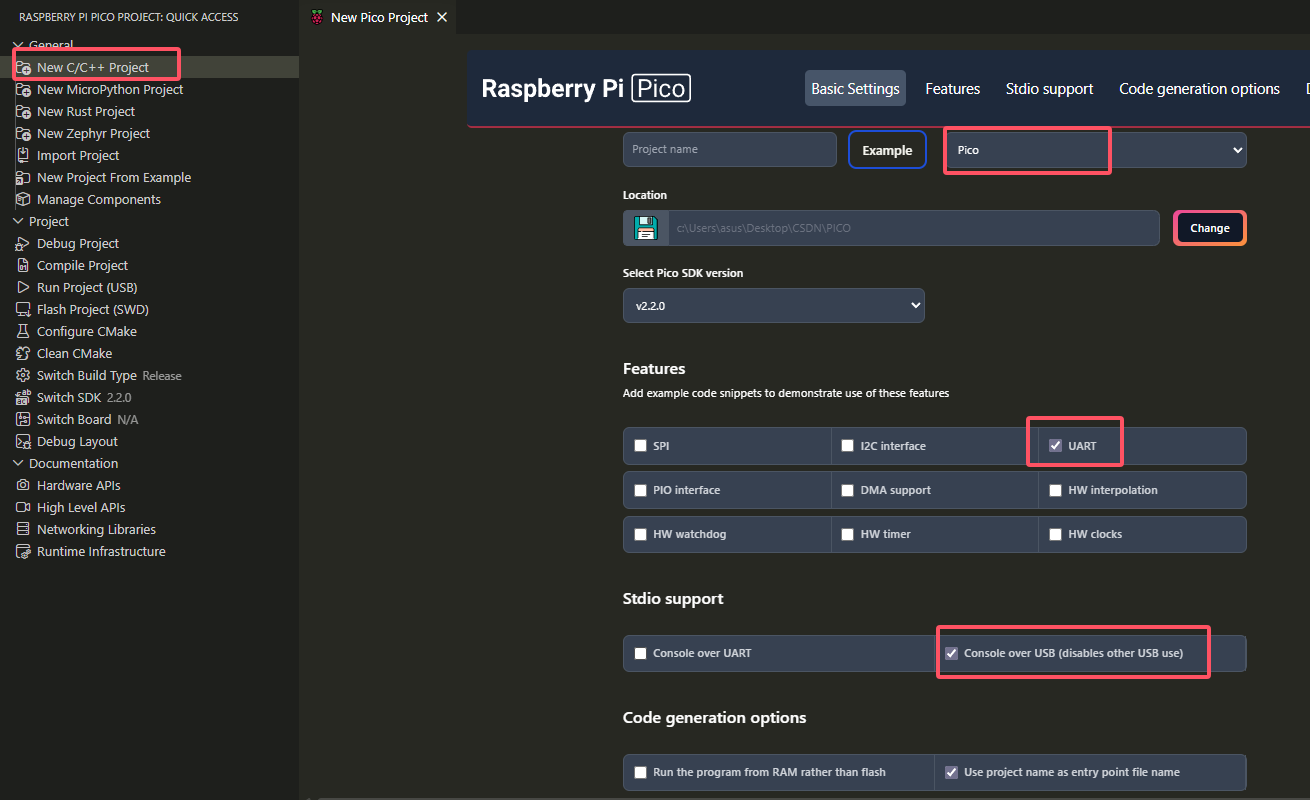Go to Code generation options nav tab

[x=1199, y=89]
